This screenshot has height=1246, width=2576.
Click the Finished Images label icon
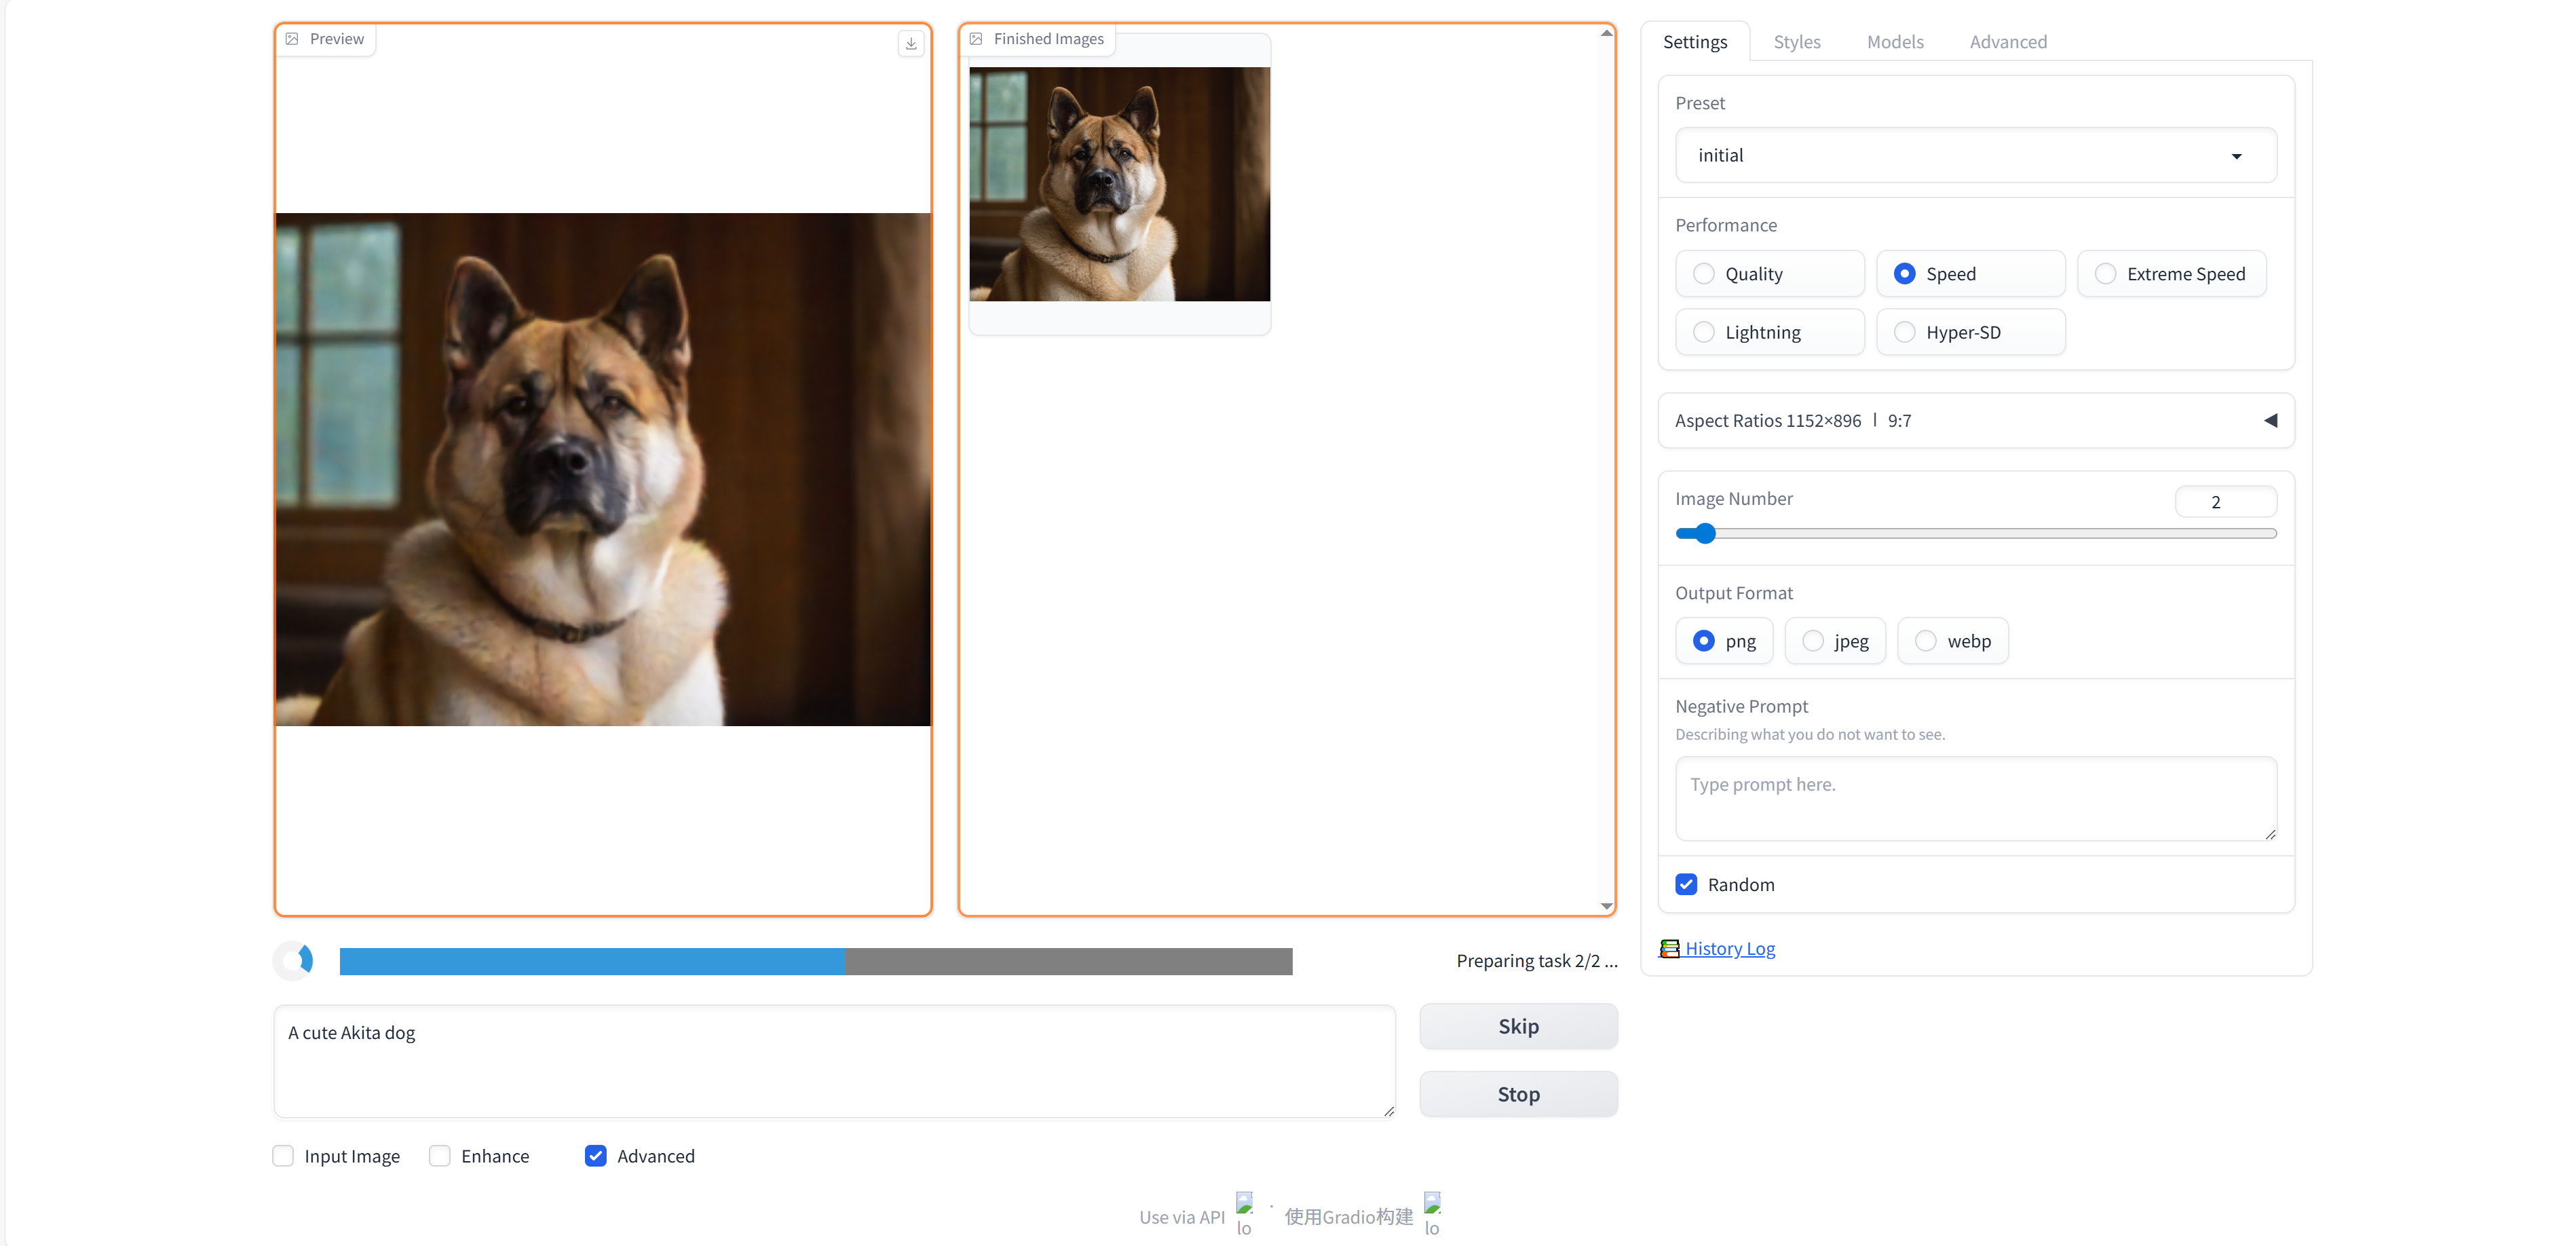pyautogui.click(x=976, y=39)
